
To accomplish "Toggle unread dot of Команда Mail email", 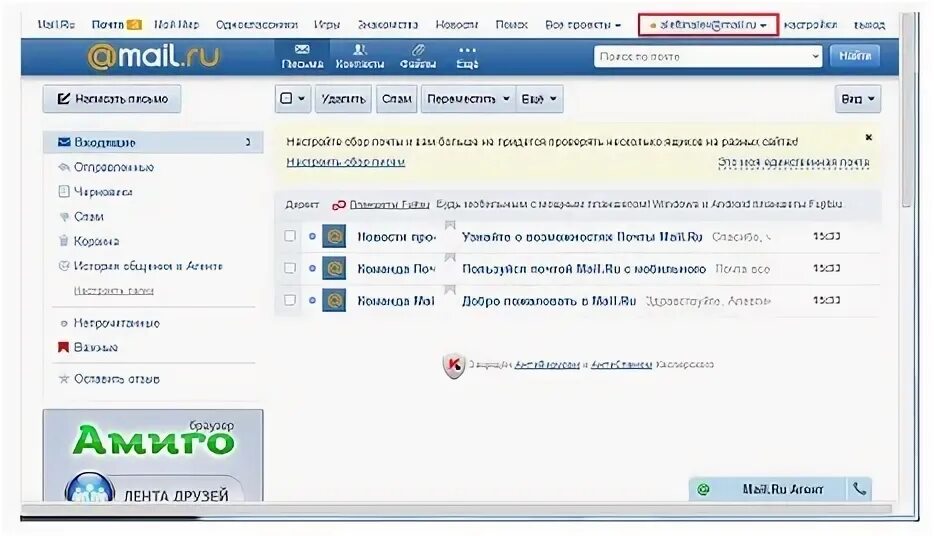I will [x=312, y=301].
